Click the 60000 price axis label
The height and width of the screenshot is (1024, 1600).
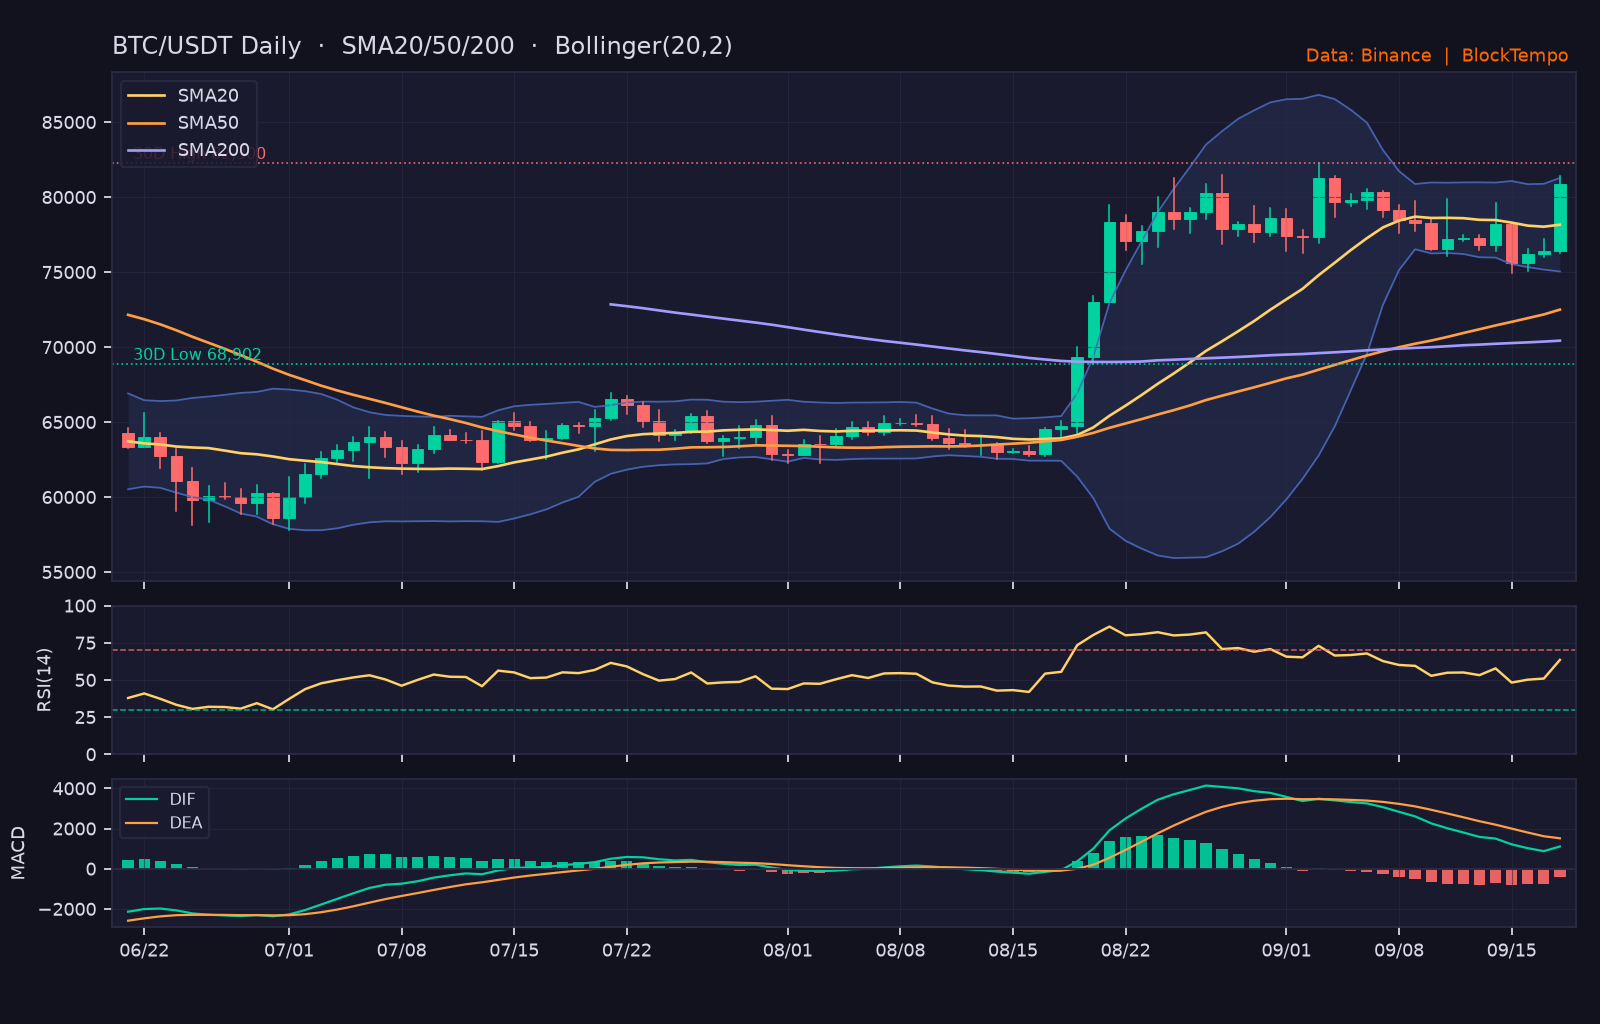click(69, 498)
